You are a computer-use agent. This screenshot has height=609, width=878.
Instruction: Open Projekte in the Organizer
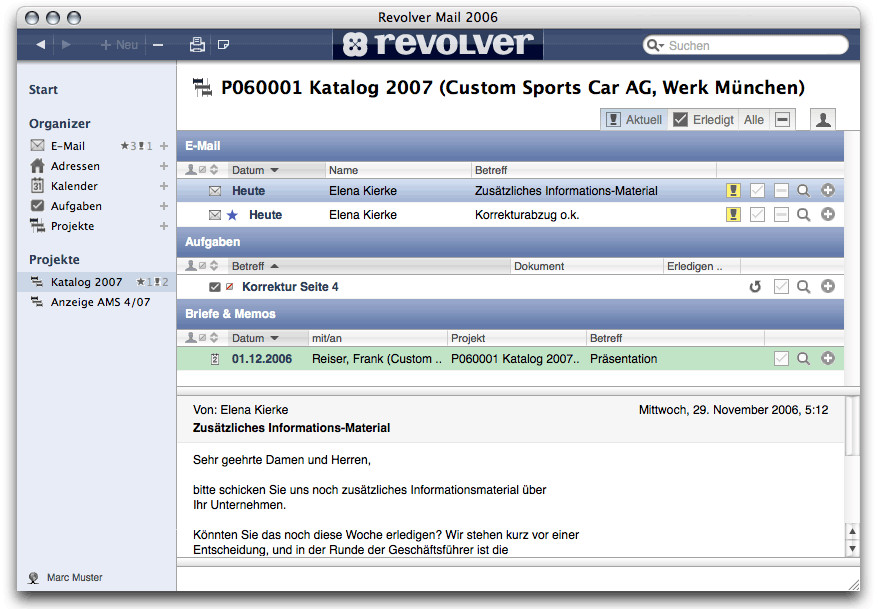tap(72, 227)
